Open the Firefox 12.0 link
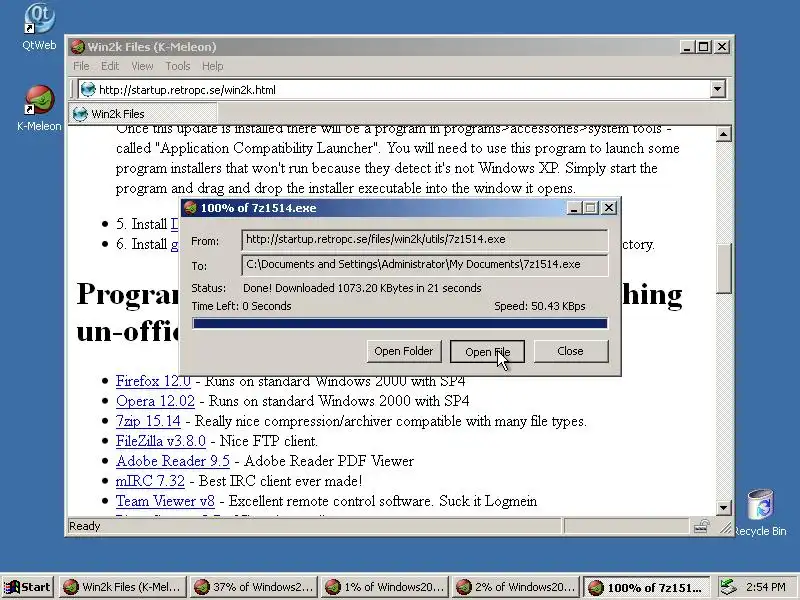The height and width of the screenshot is (600, 800). tap(153, 381)
